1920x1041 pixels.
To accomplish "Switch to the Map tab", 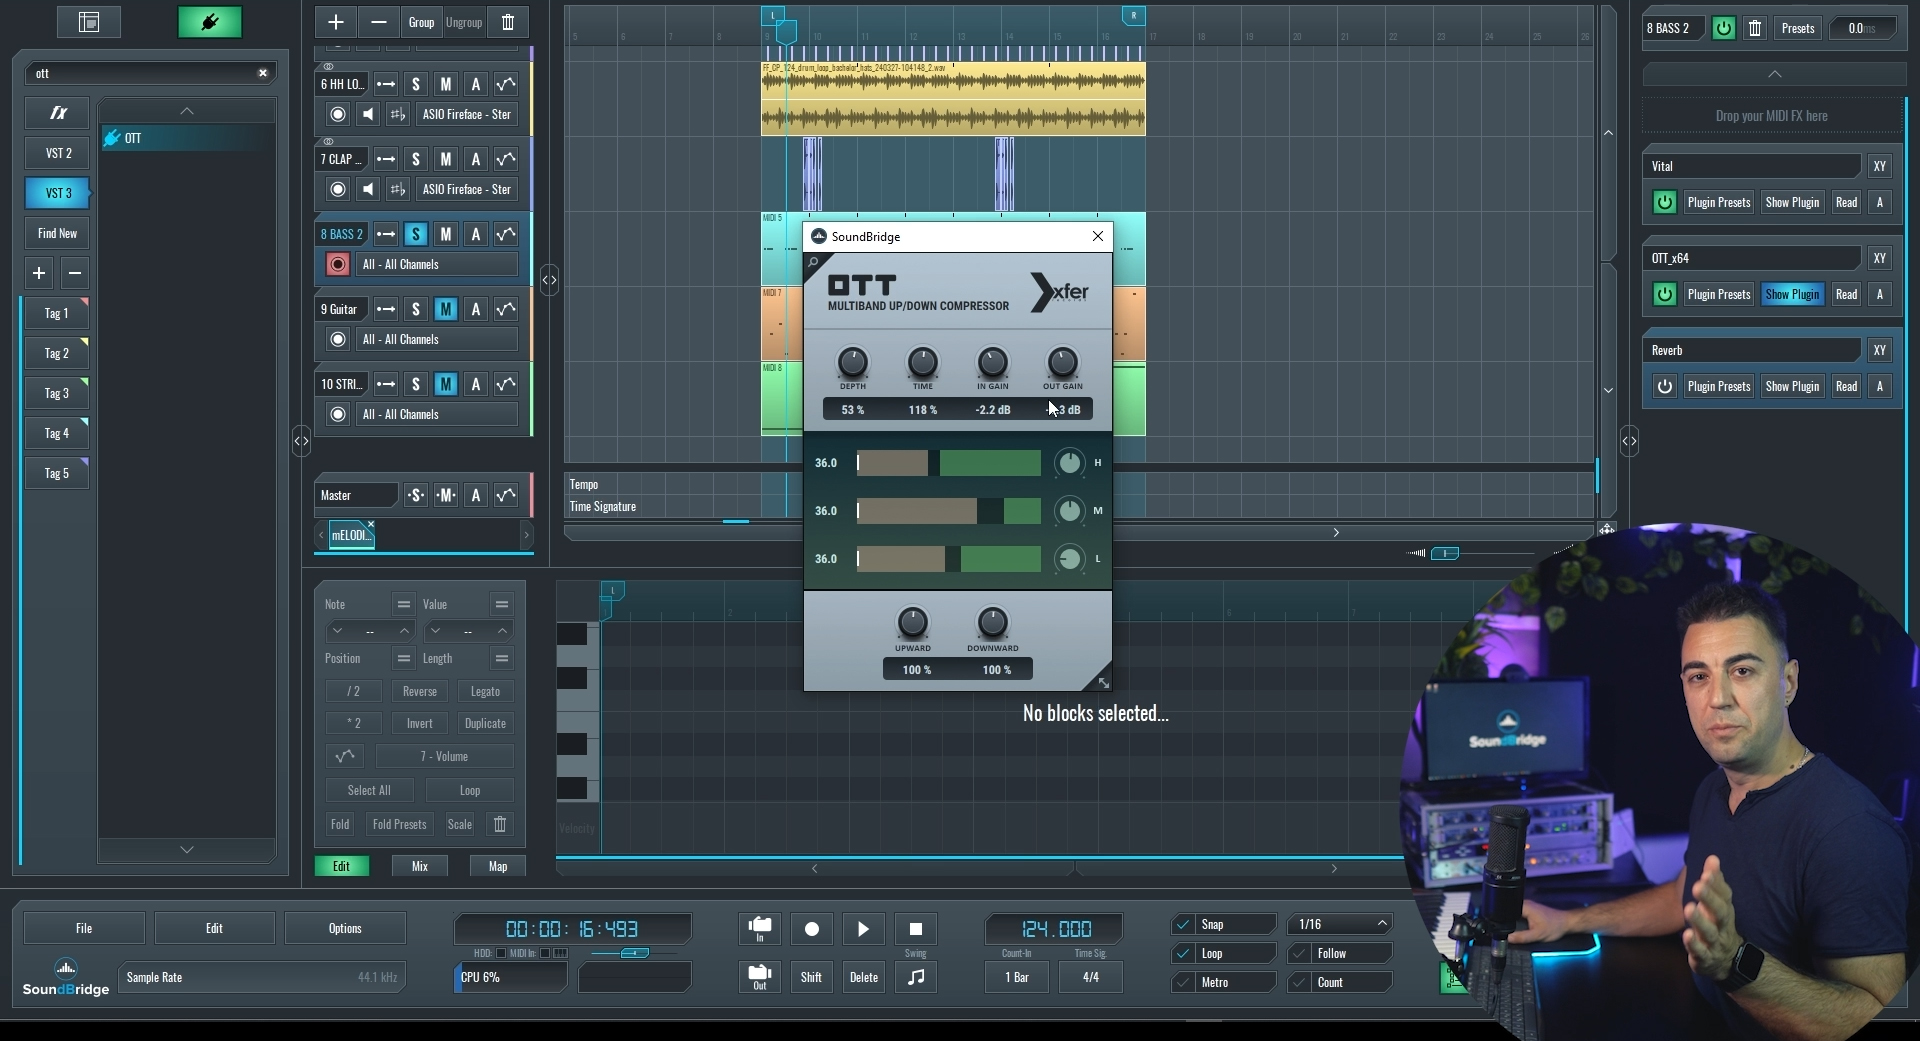I will 498,866.
